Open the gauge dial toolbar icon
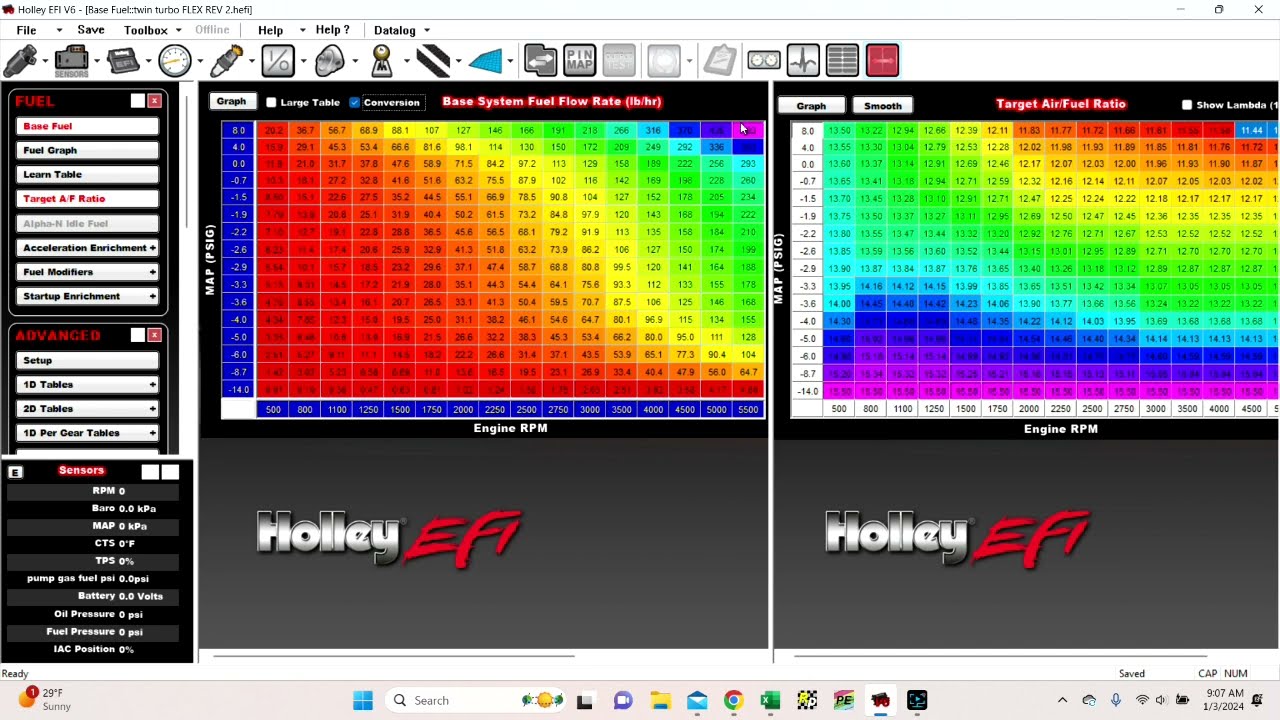 175,61
